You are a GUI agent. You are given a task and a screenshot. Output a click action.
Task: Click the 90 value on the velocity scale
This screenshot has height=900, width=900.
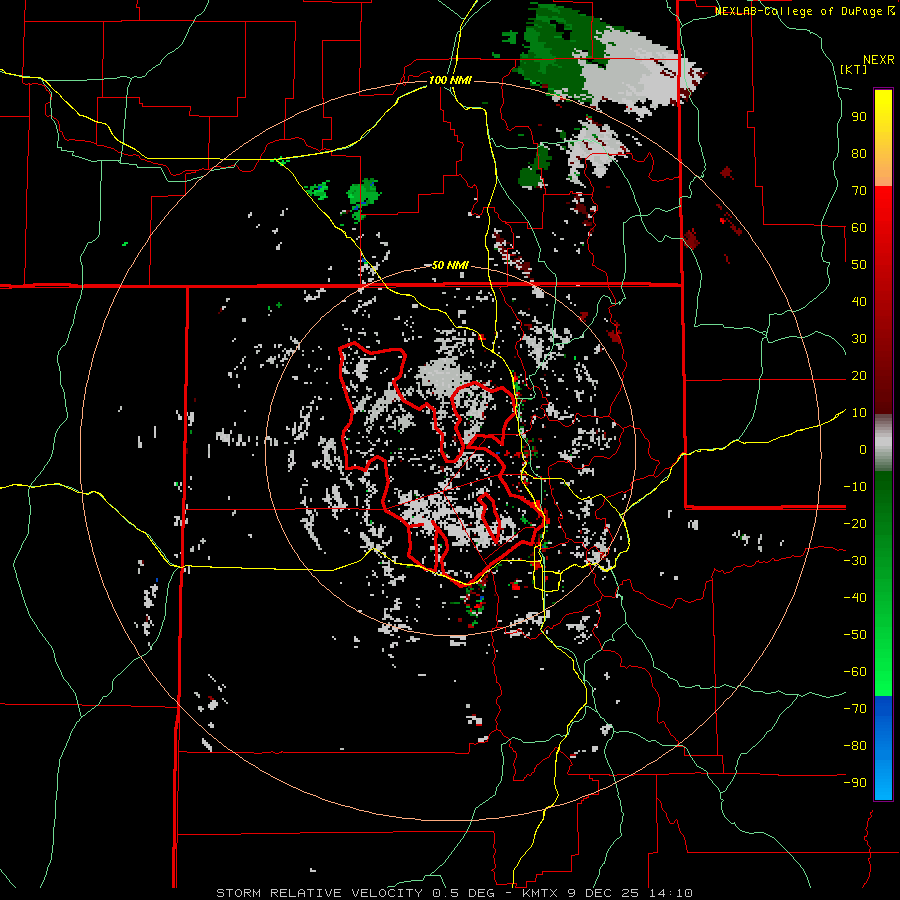point(859,117)
